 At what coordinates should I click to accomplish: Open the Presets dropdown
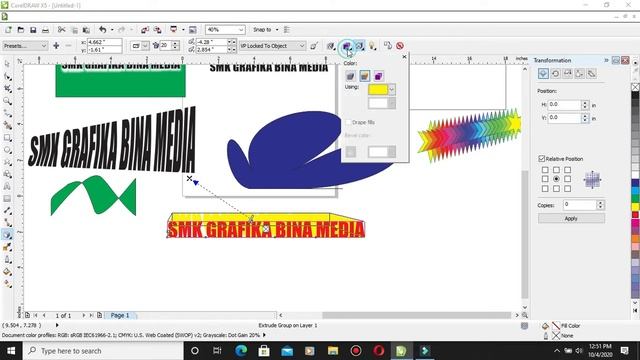click(x=25, y=46)
